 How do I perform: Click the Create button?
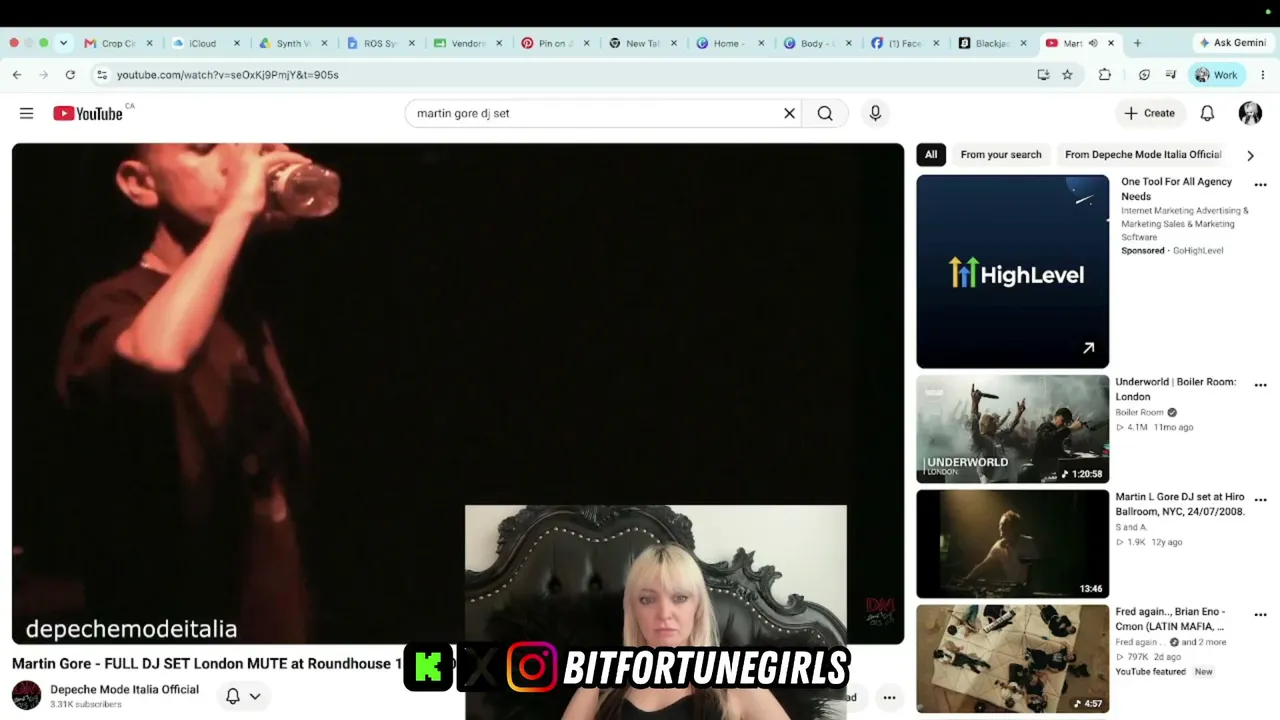(x=1149, y=114)
